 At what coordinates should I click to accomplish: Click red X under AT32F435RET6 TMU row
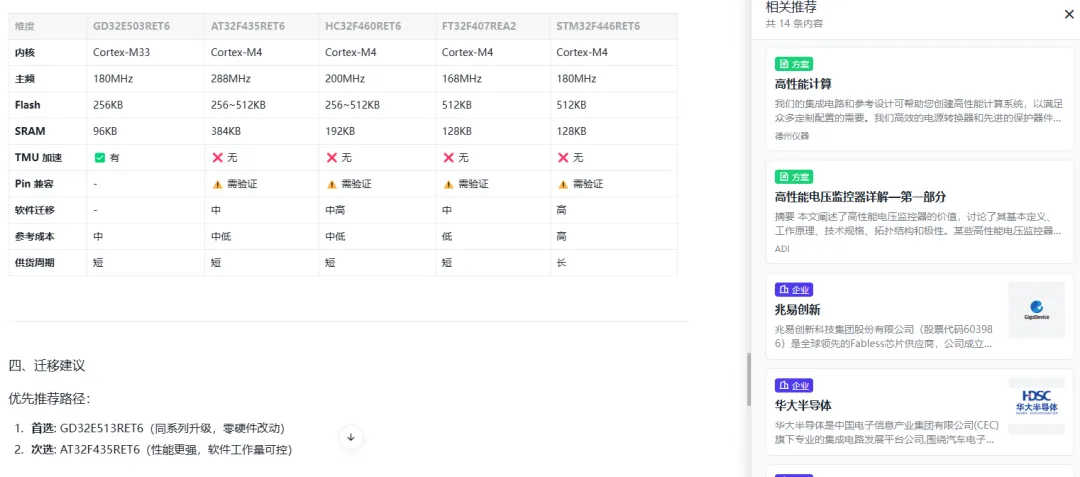click(217, 158)
